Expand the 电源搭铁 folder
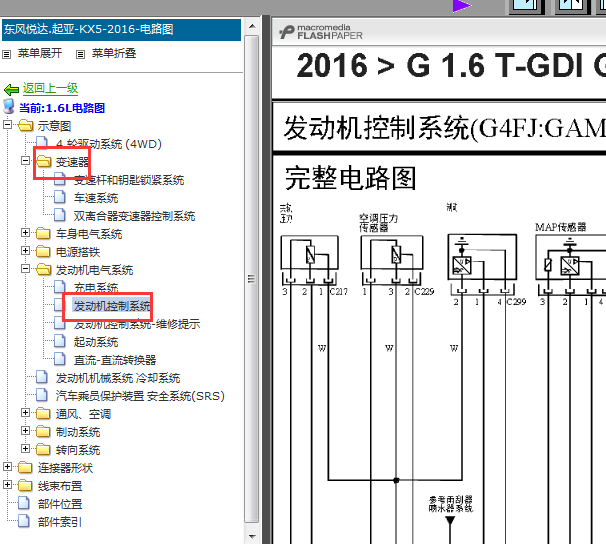 [25, 250]
